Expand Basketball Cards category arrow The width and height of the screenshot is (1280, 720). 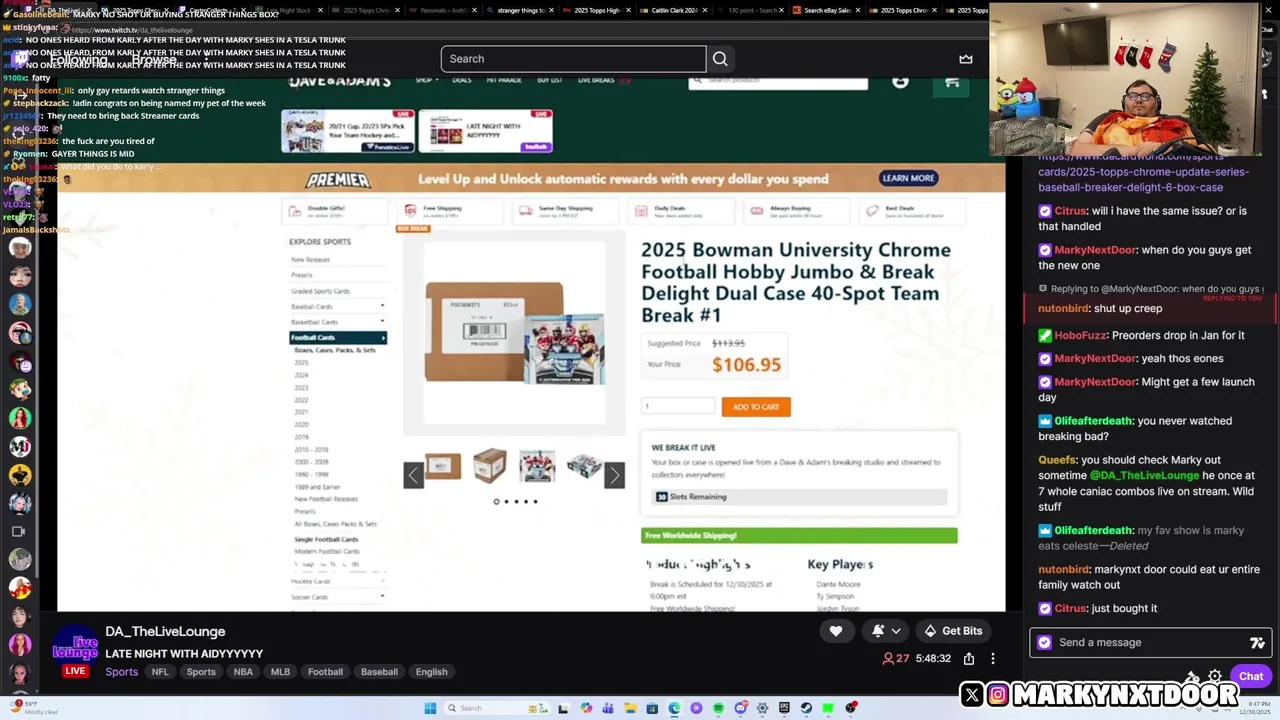tap(382, 322)
